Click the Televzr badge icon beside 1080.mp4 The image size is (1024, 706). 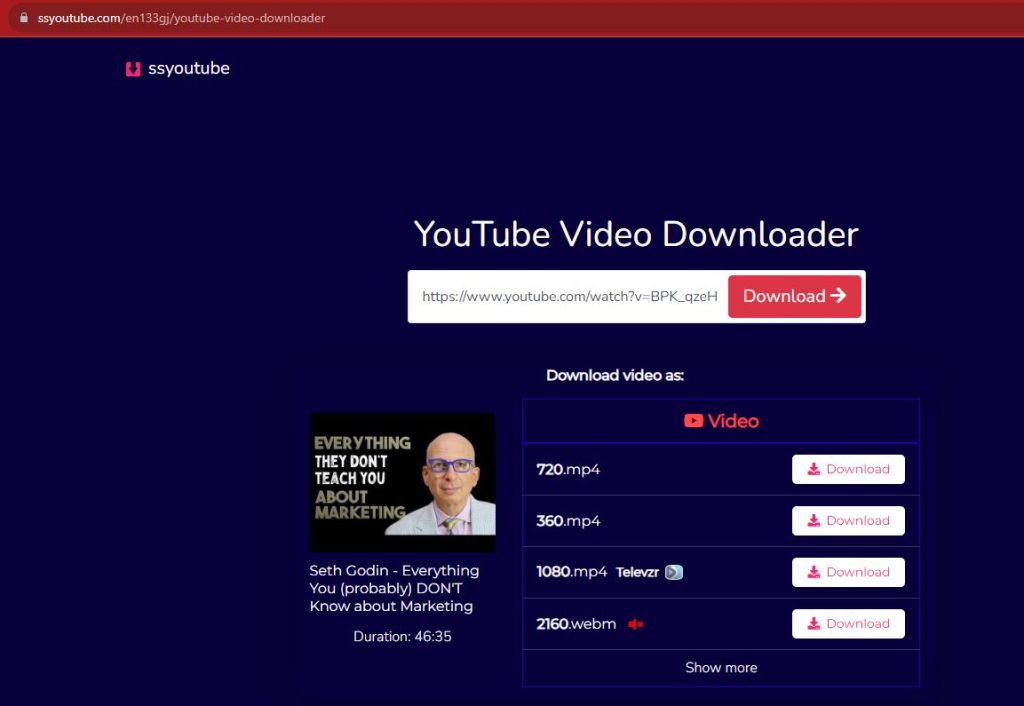pos(674,572)
